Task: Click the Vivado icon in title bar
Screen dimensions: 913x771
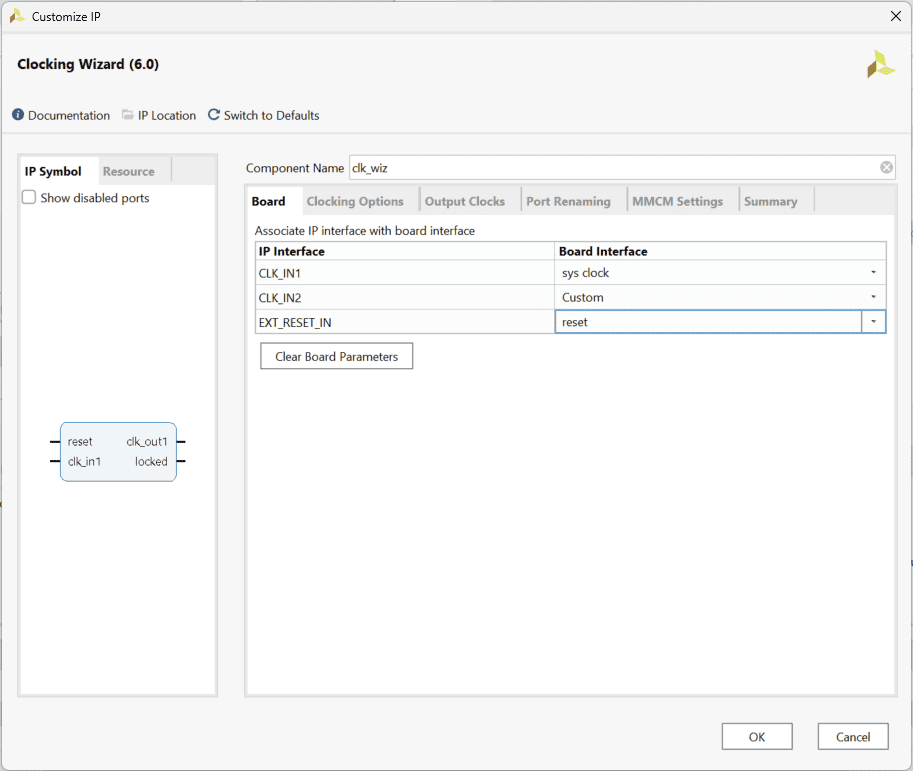Action: click(x=17, y=16)
